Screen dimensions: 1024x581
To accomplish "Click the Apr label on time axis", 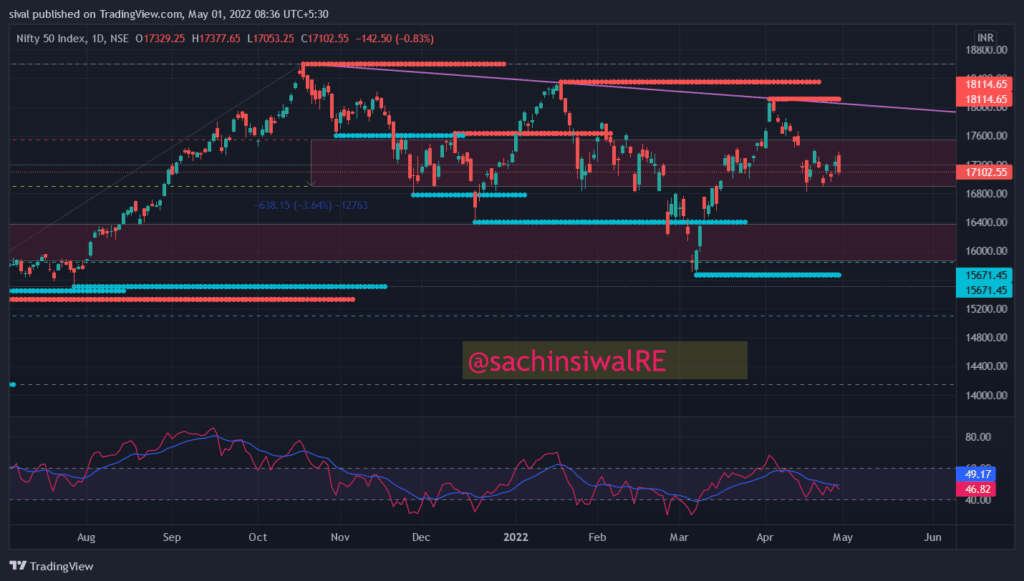I will point(765,537).
